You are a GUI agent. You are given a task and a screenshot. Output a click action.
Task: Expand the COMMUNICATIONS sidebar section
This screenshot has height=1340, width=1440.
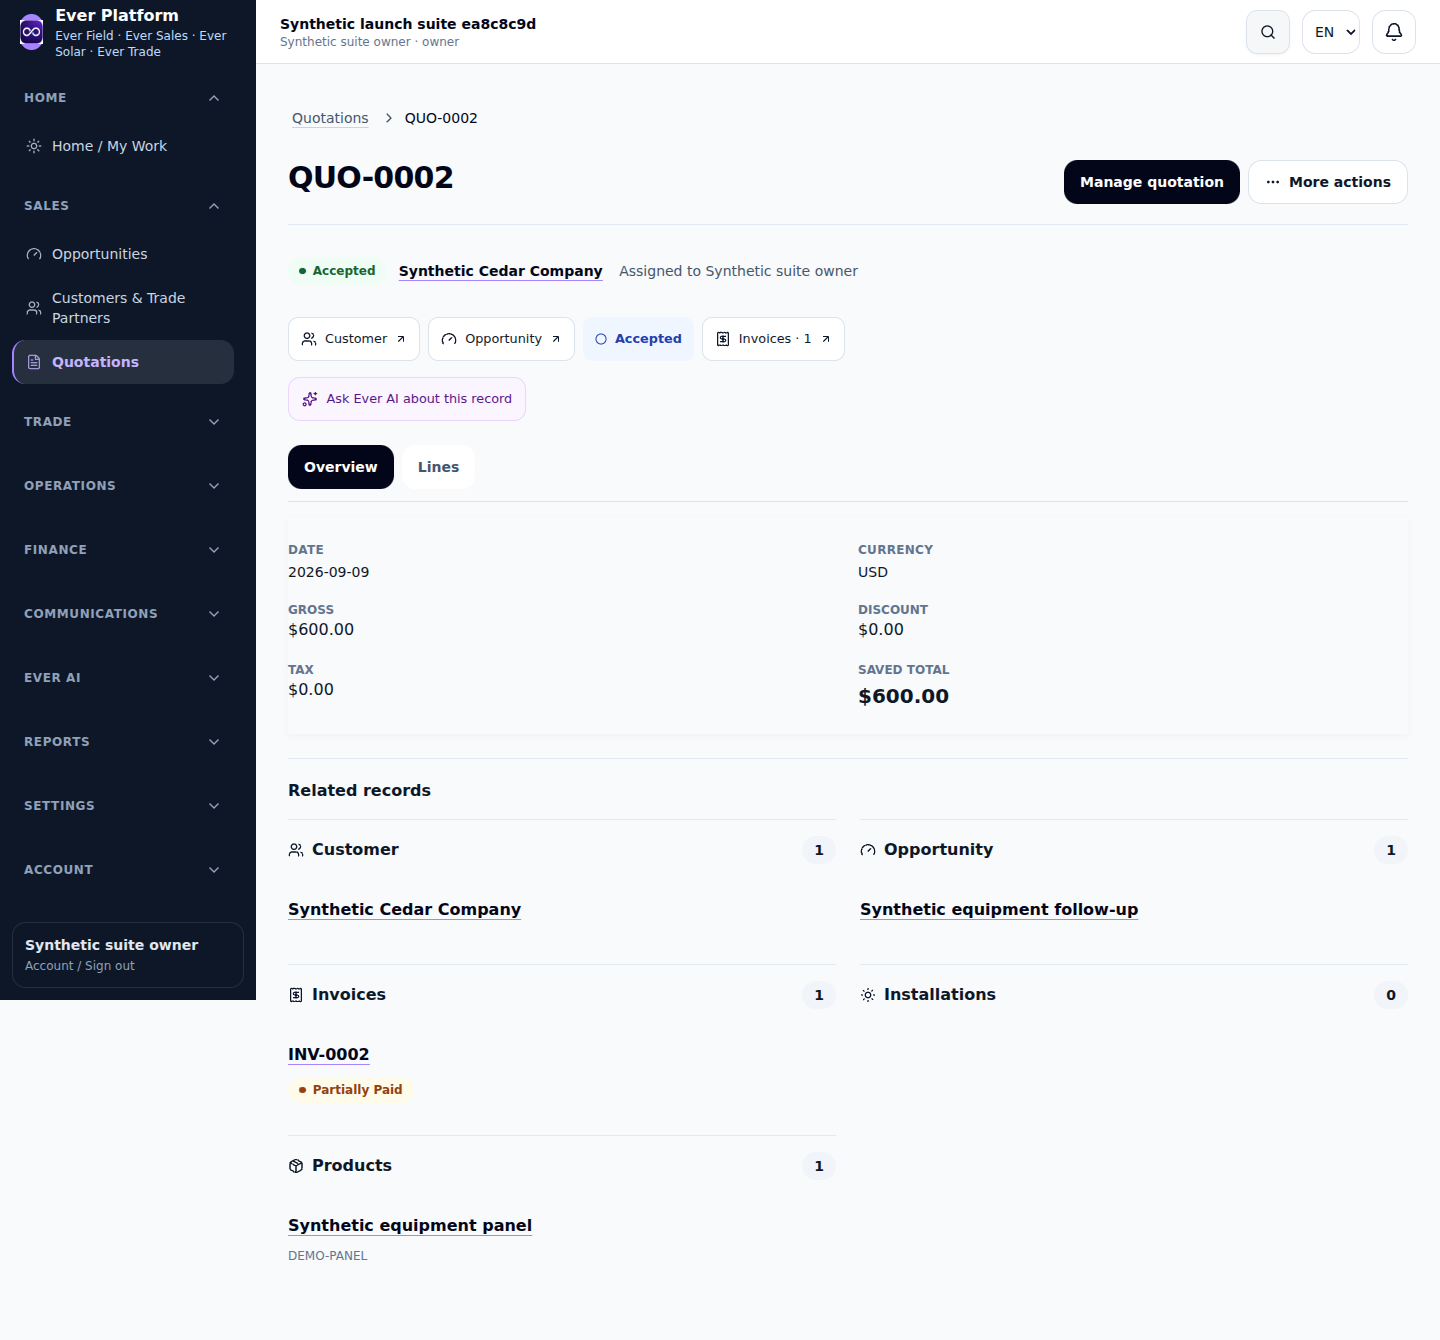point(122,614)
